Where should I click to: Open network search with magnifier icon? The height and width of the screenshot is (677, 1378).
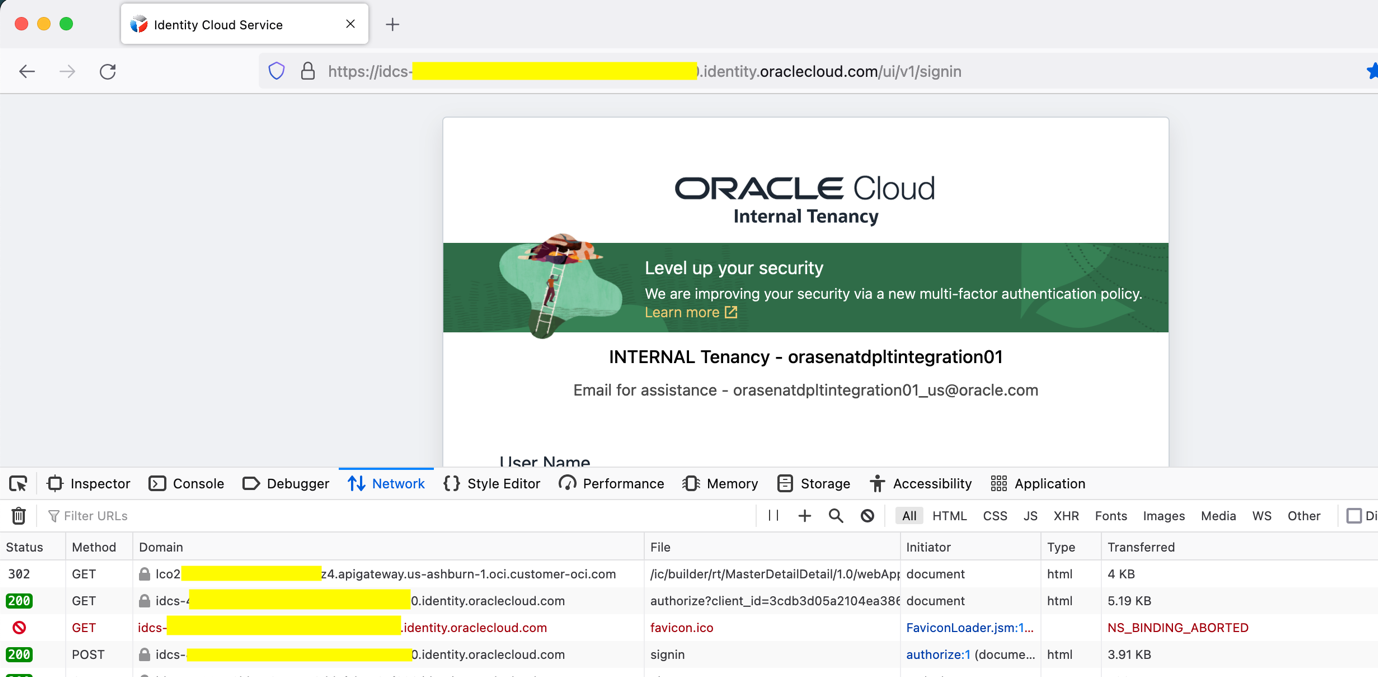pyautogui.click(x=836, y=516)
